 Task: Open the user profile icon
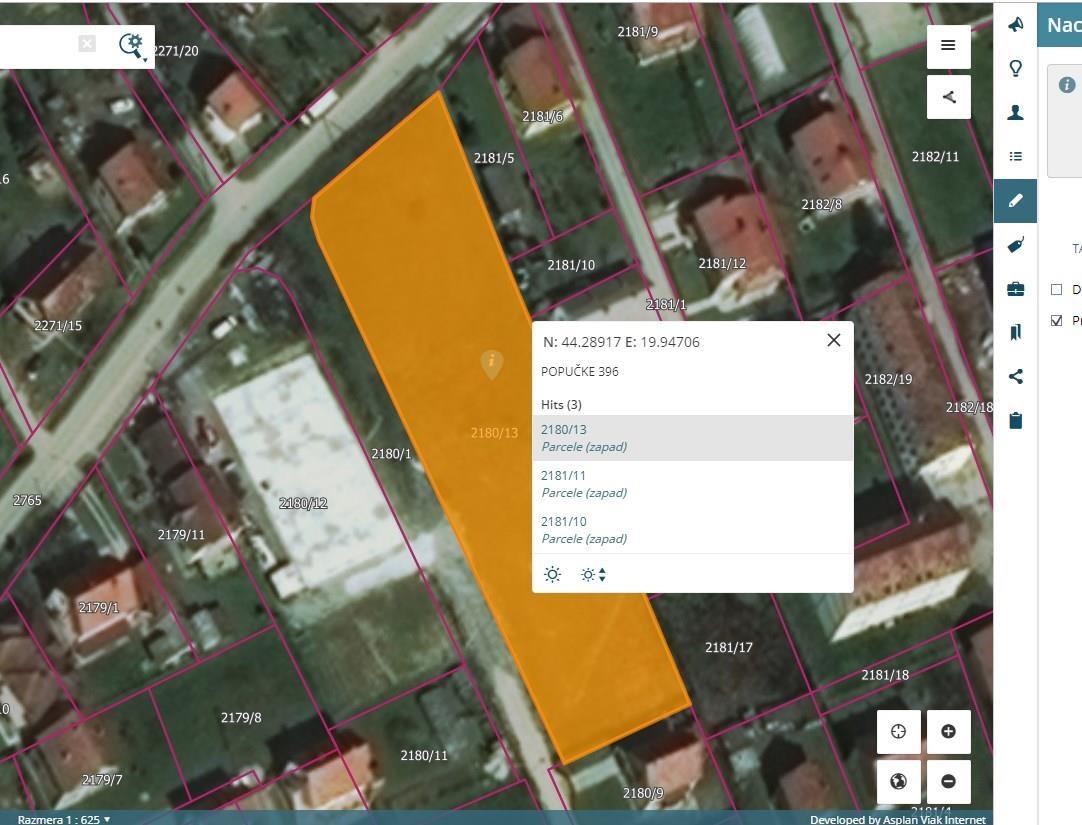[1015, 112]
